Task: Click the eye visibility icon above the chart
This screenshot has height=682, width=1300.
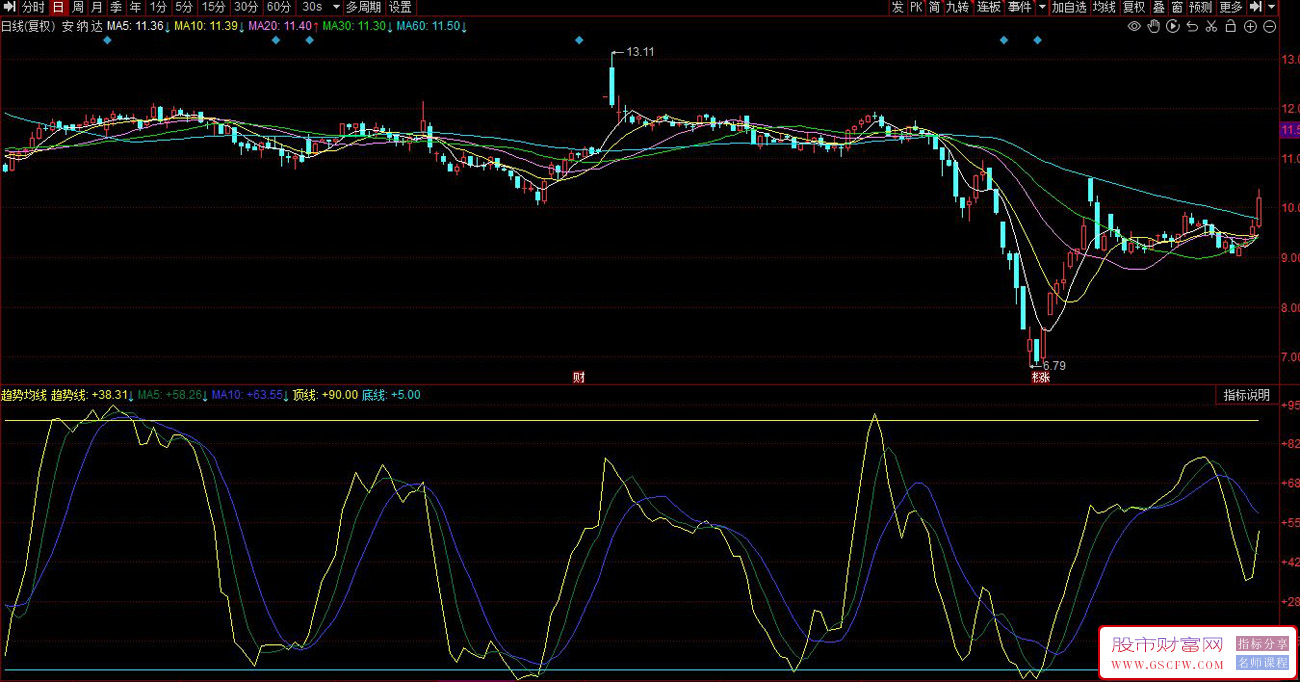Action: [x=1134, y=27]
